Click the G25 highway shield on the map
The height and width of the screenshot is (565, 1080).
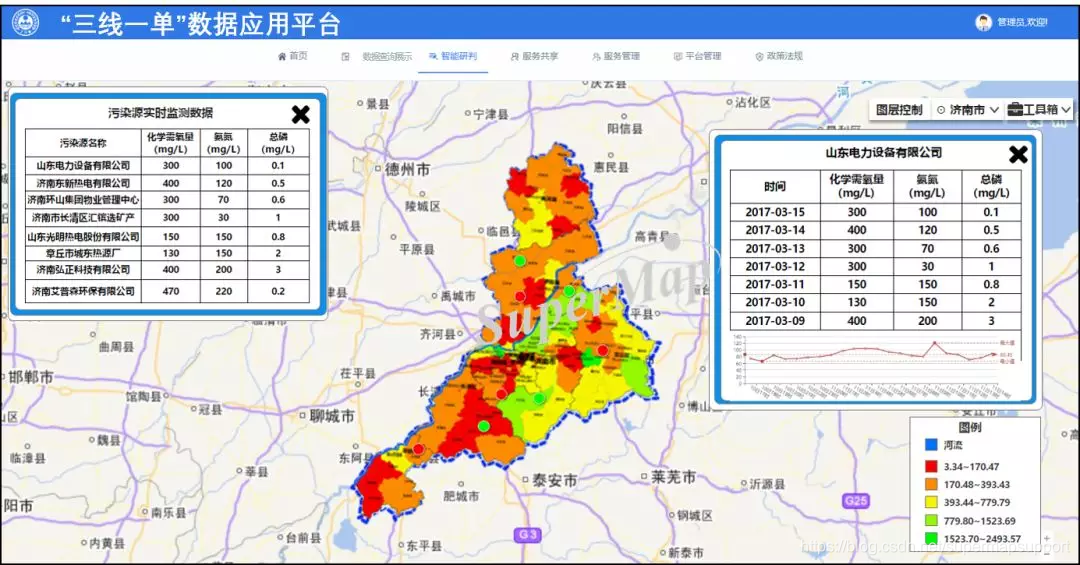[855, 501]
